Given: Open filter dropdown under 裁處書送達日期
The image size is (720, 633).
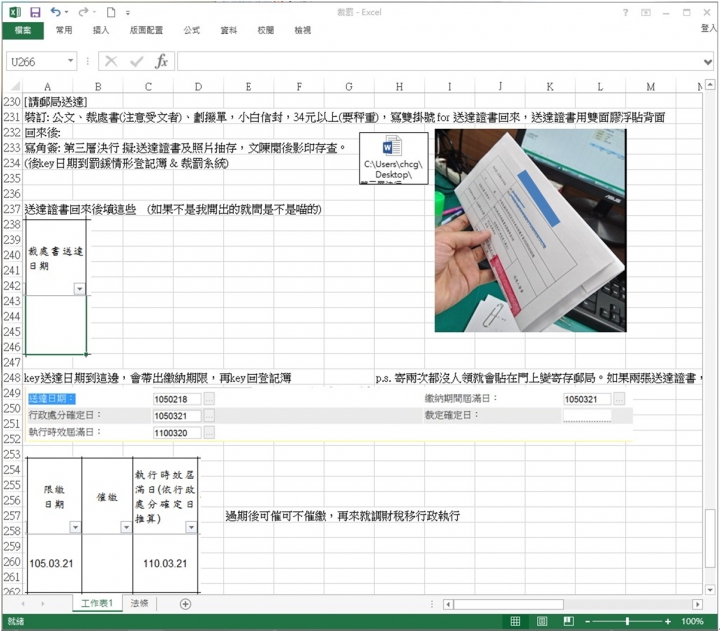Looking at the screenshot, I should [79, 289].
